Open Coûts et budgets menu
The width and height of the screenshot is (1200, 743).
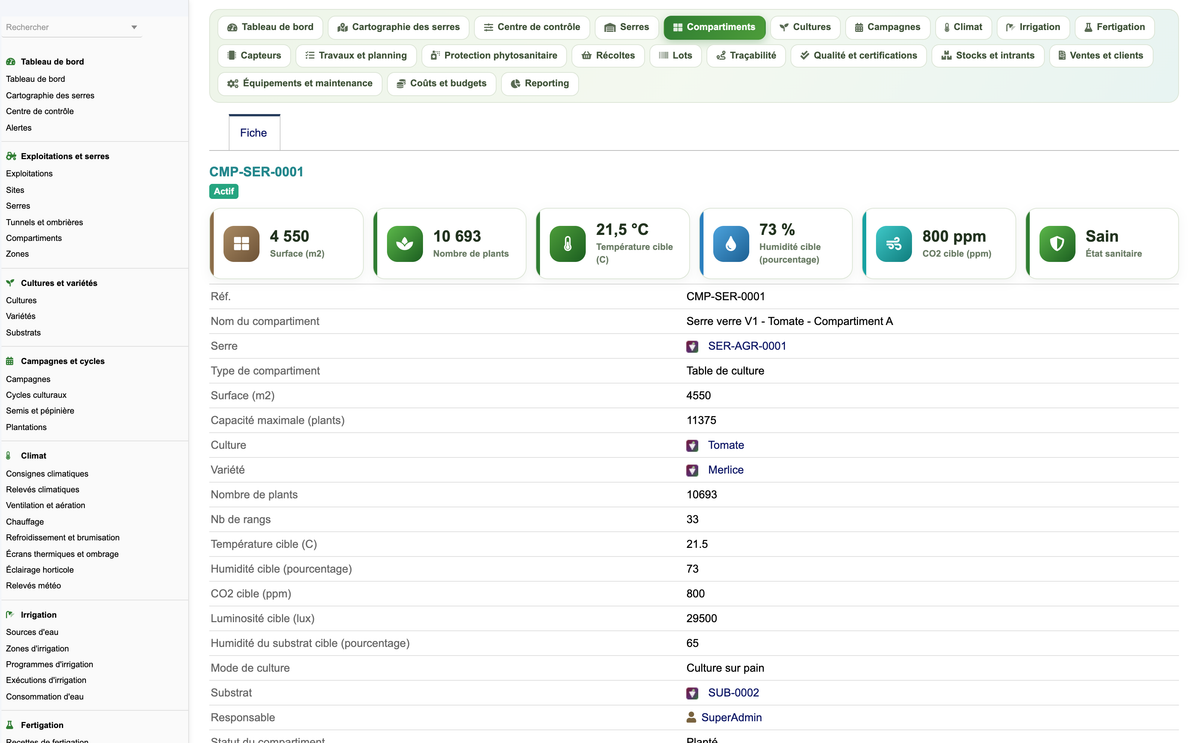(441, 83)
